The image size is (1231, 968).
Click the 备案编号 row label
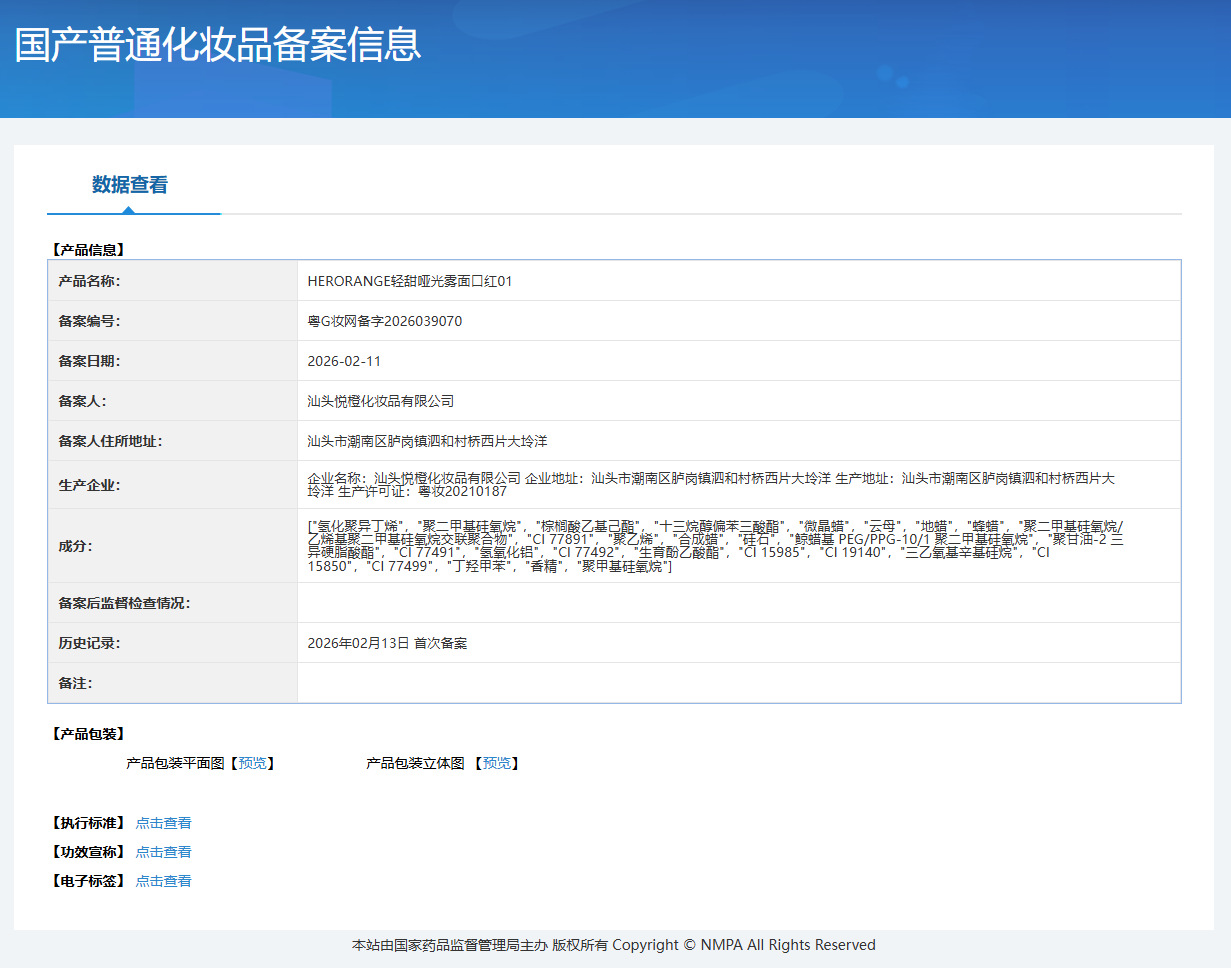89,321
